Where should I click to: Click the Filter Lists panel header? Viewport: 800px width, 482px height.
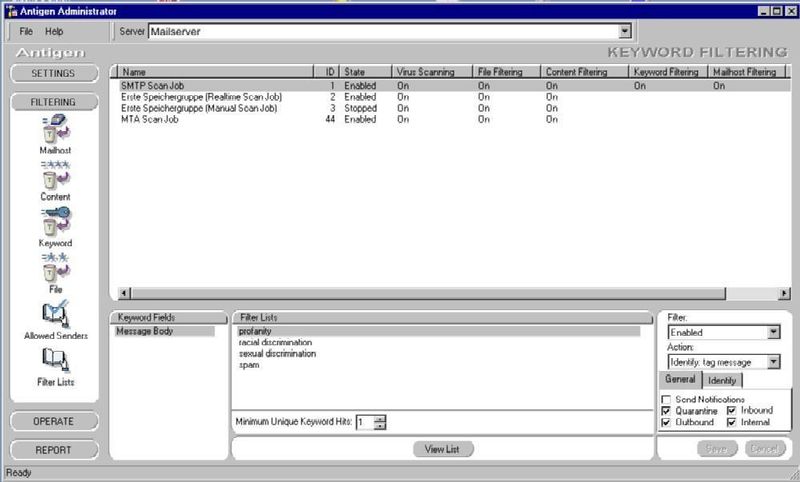442,317
